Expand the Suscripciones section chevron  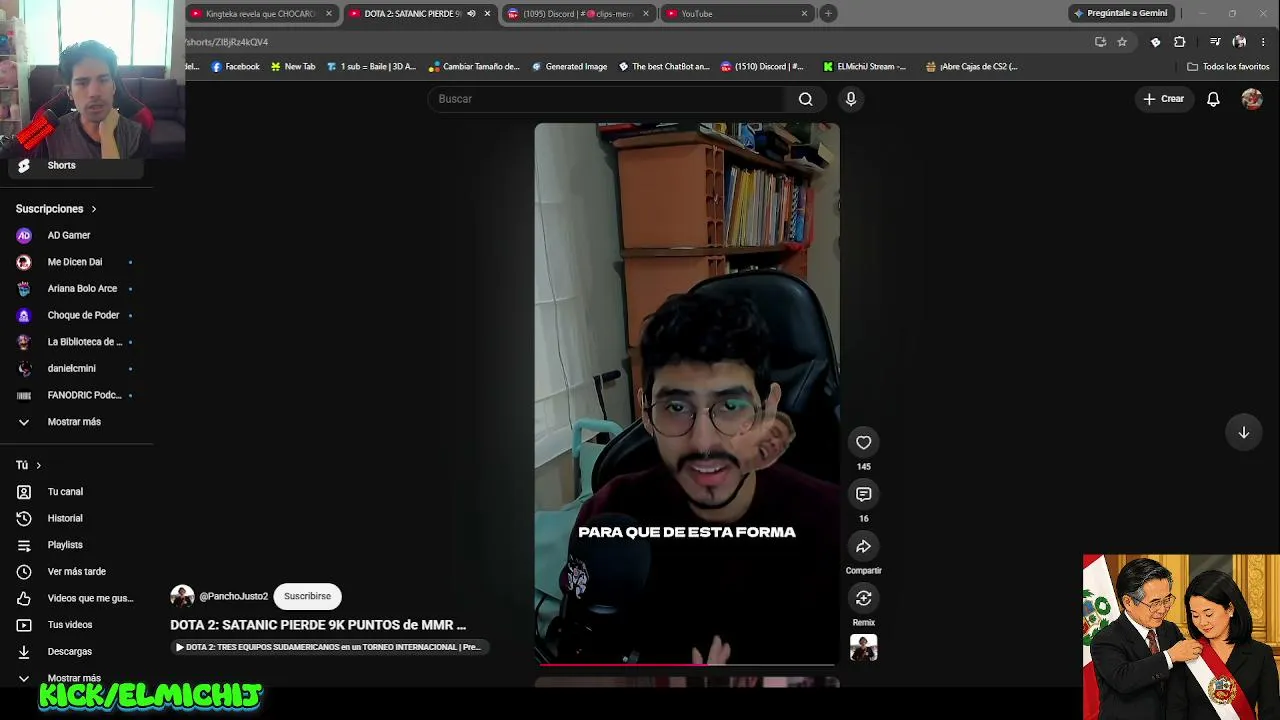point(94,209)
